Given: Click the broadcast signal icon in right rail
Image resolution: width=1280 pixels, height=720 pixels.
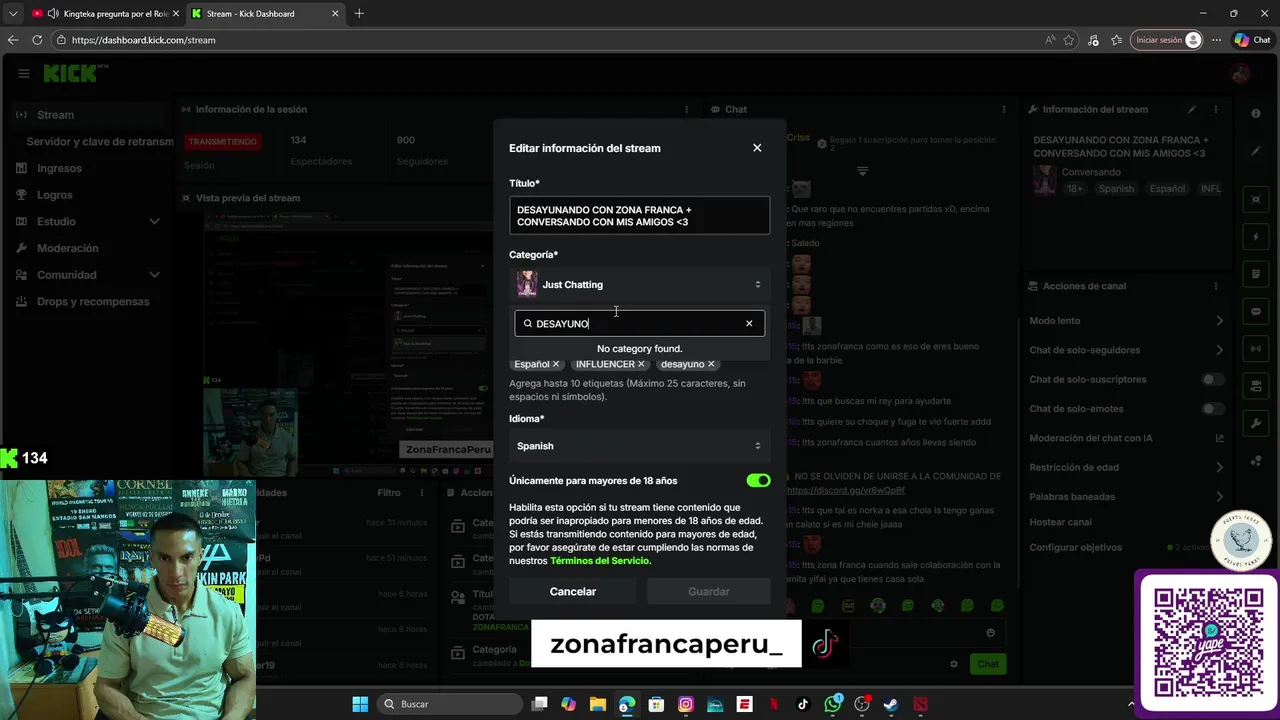Looking at the screenshot, I should click(x=1256, y=349).
